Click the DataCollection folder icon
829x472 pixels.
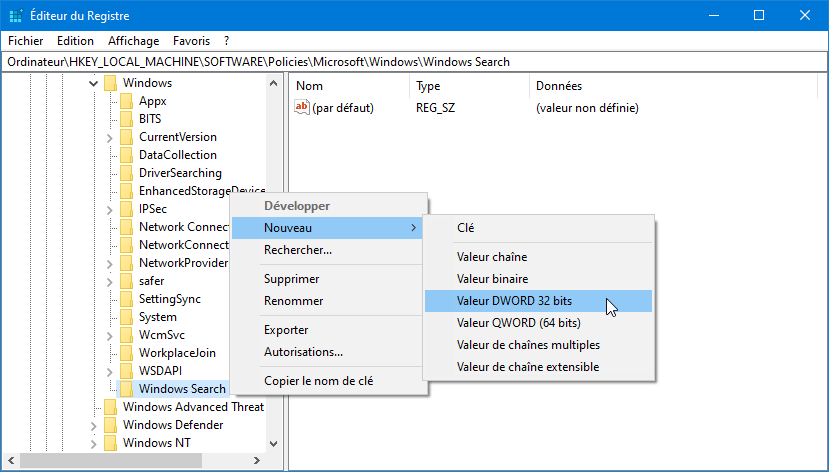point(126,155)
